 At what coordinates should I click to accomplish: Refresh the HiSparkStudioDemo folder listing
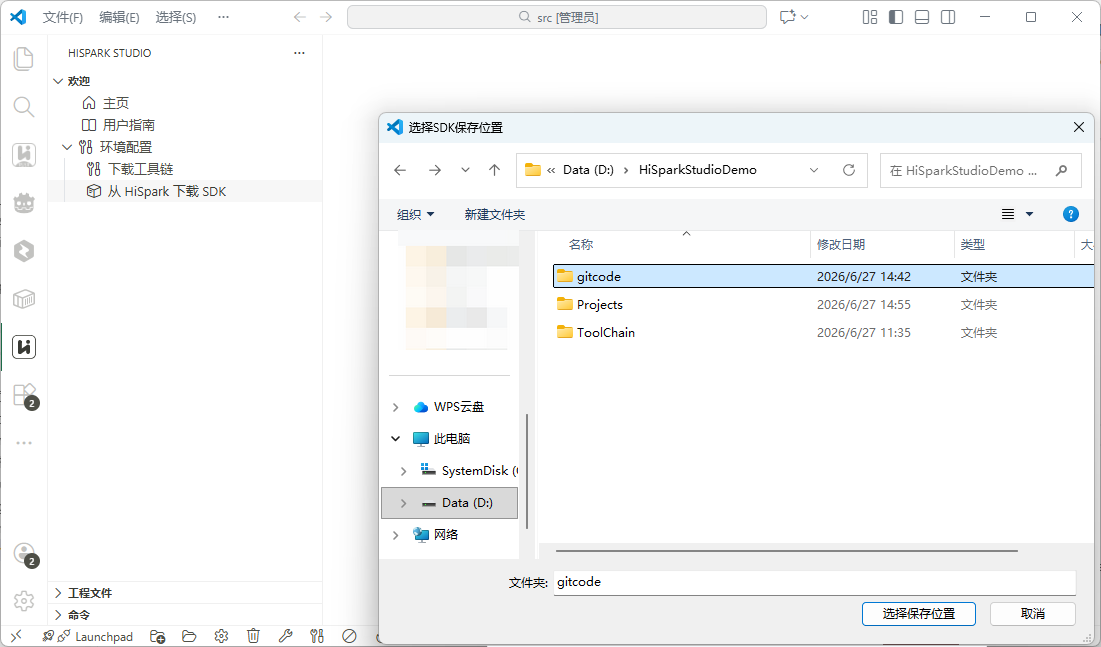click(x=849, y=170)
